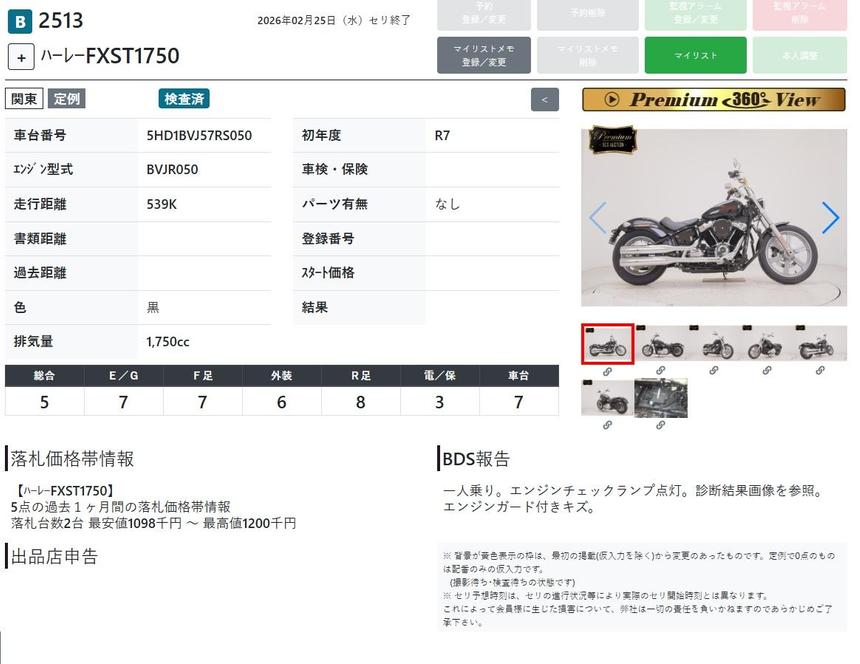Click link icon below the engine close-up thumbnail
The image size is (860, 664).
pyautogui.click(x=660, y=425)
